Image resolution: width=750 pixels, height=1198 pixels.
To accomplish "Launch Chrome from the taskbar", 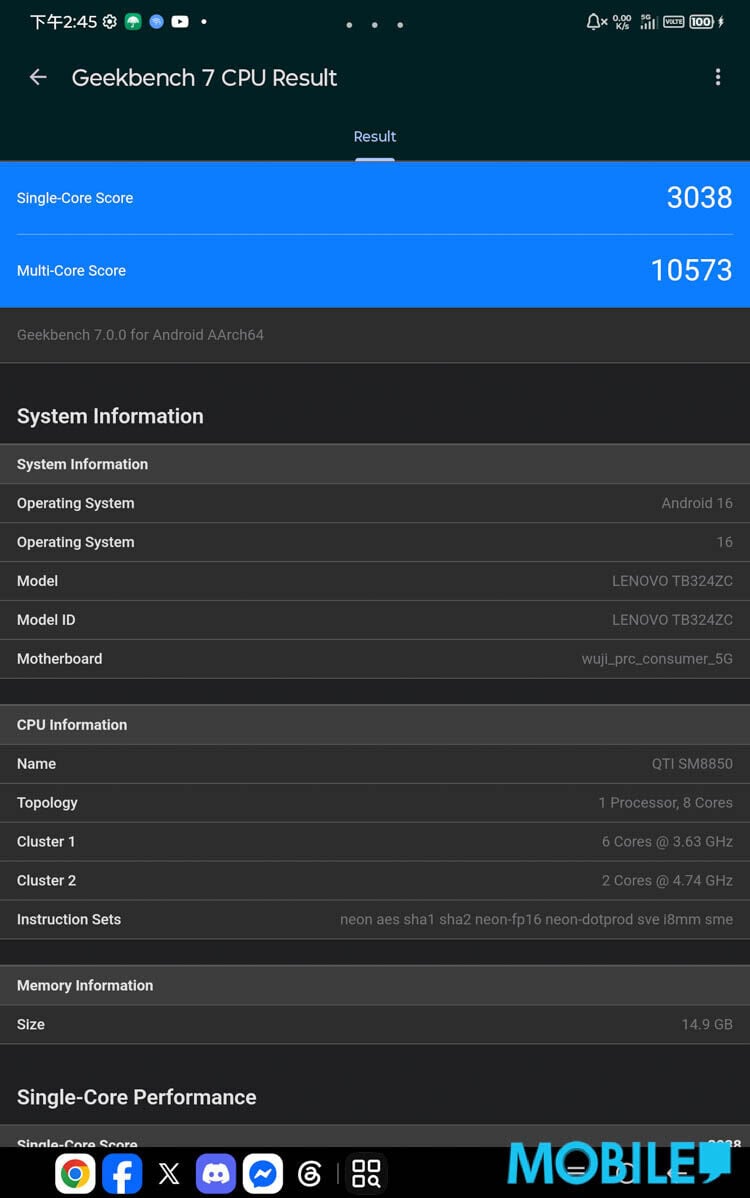I will point(75,1173).
